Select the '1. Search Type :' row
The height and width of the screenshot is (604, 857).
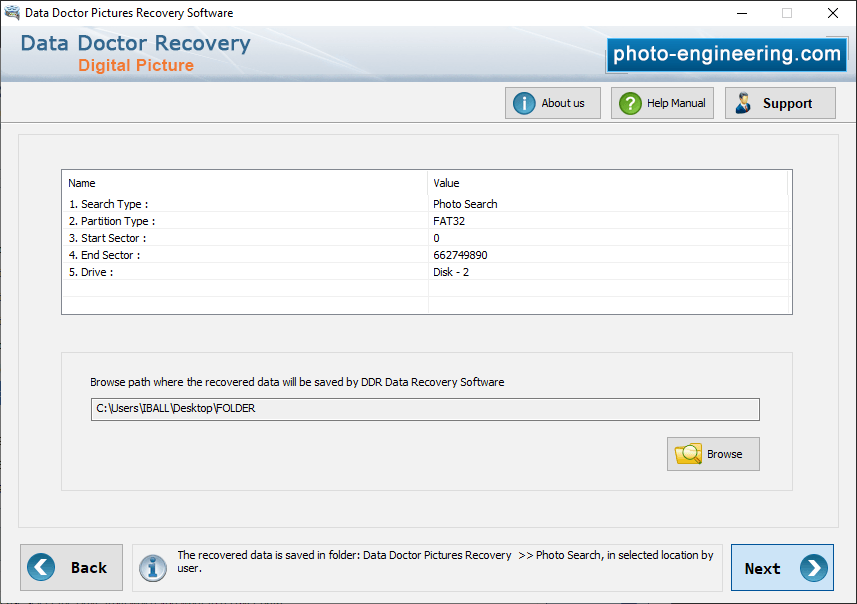[426, 204]
